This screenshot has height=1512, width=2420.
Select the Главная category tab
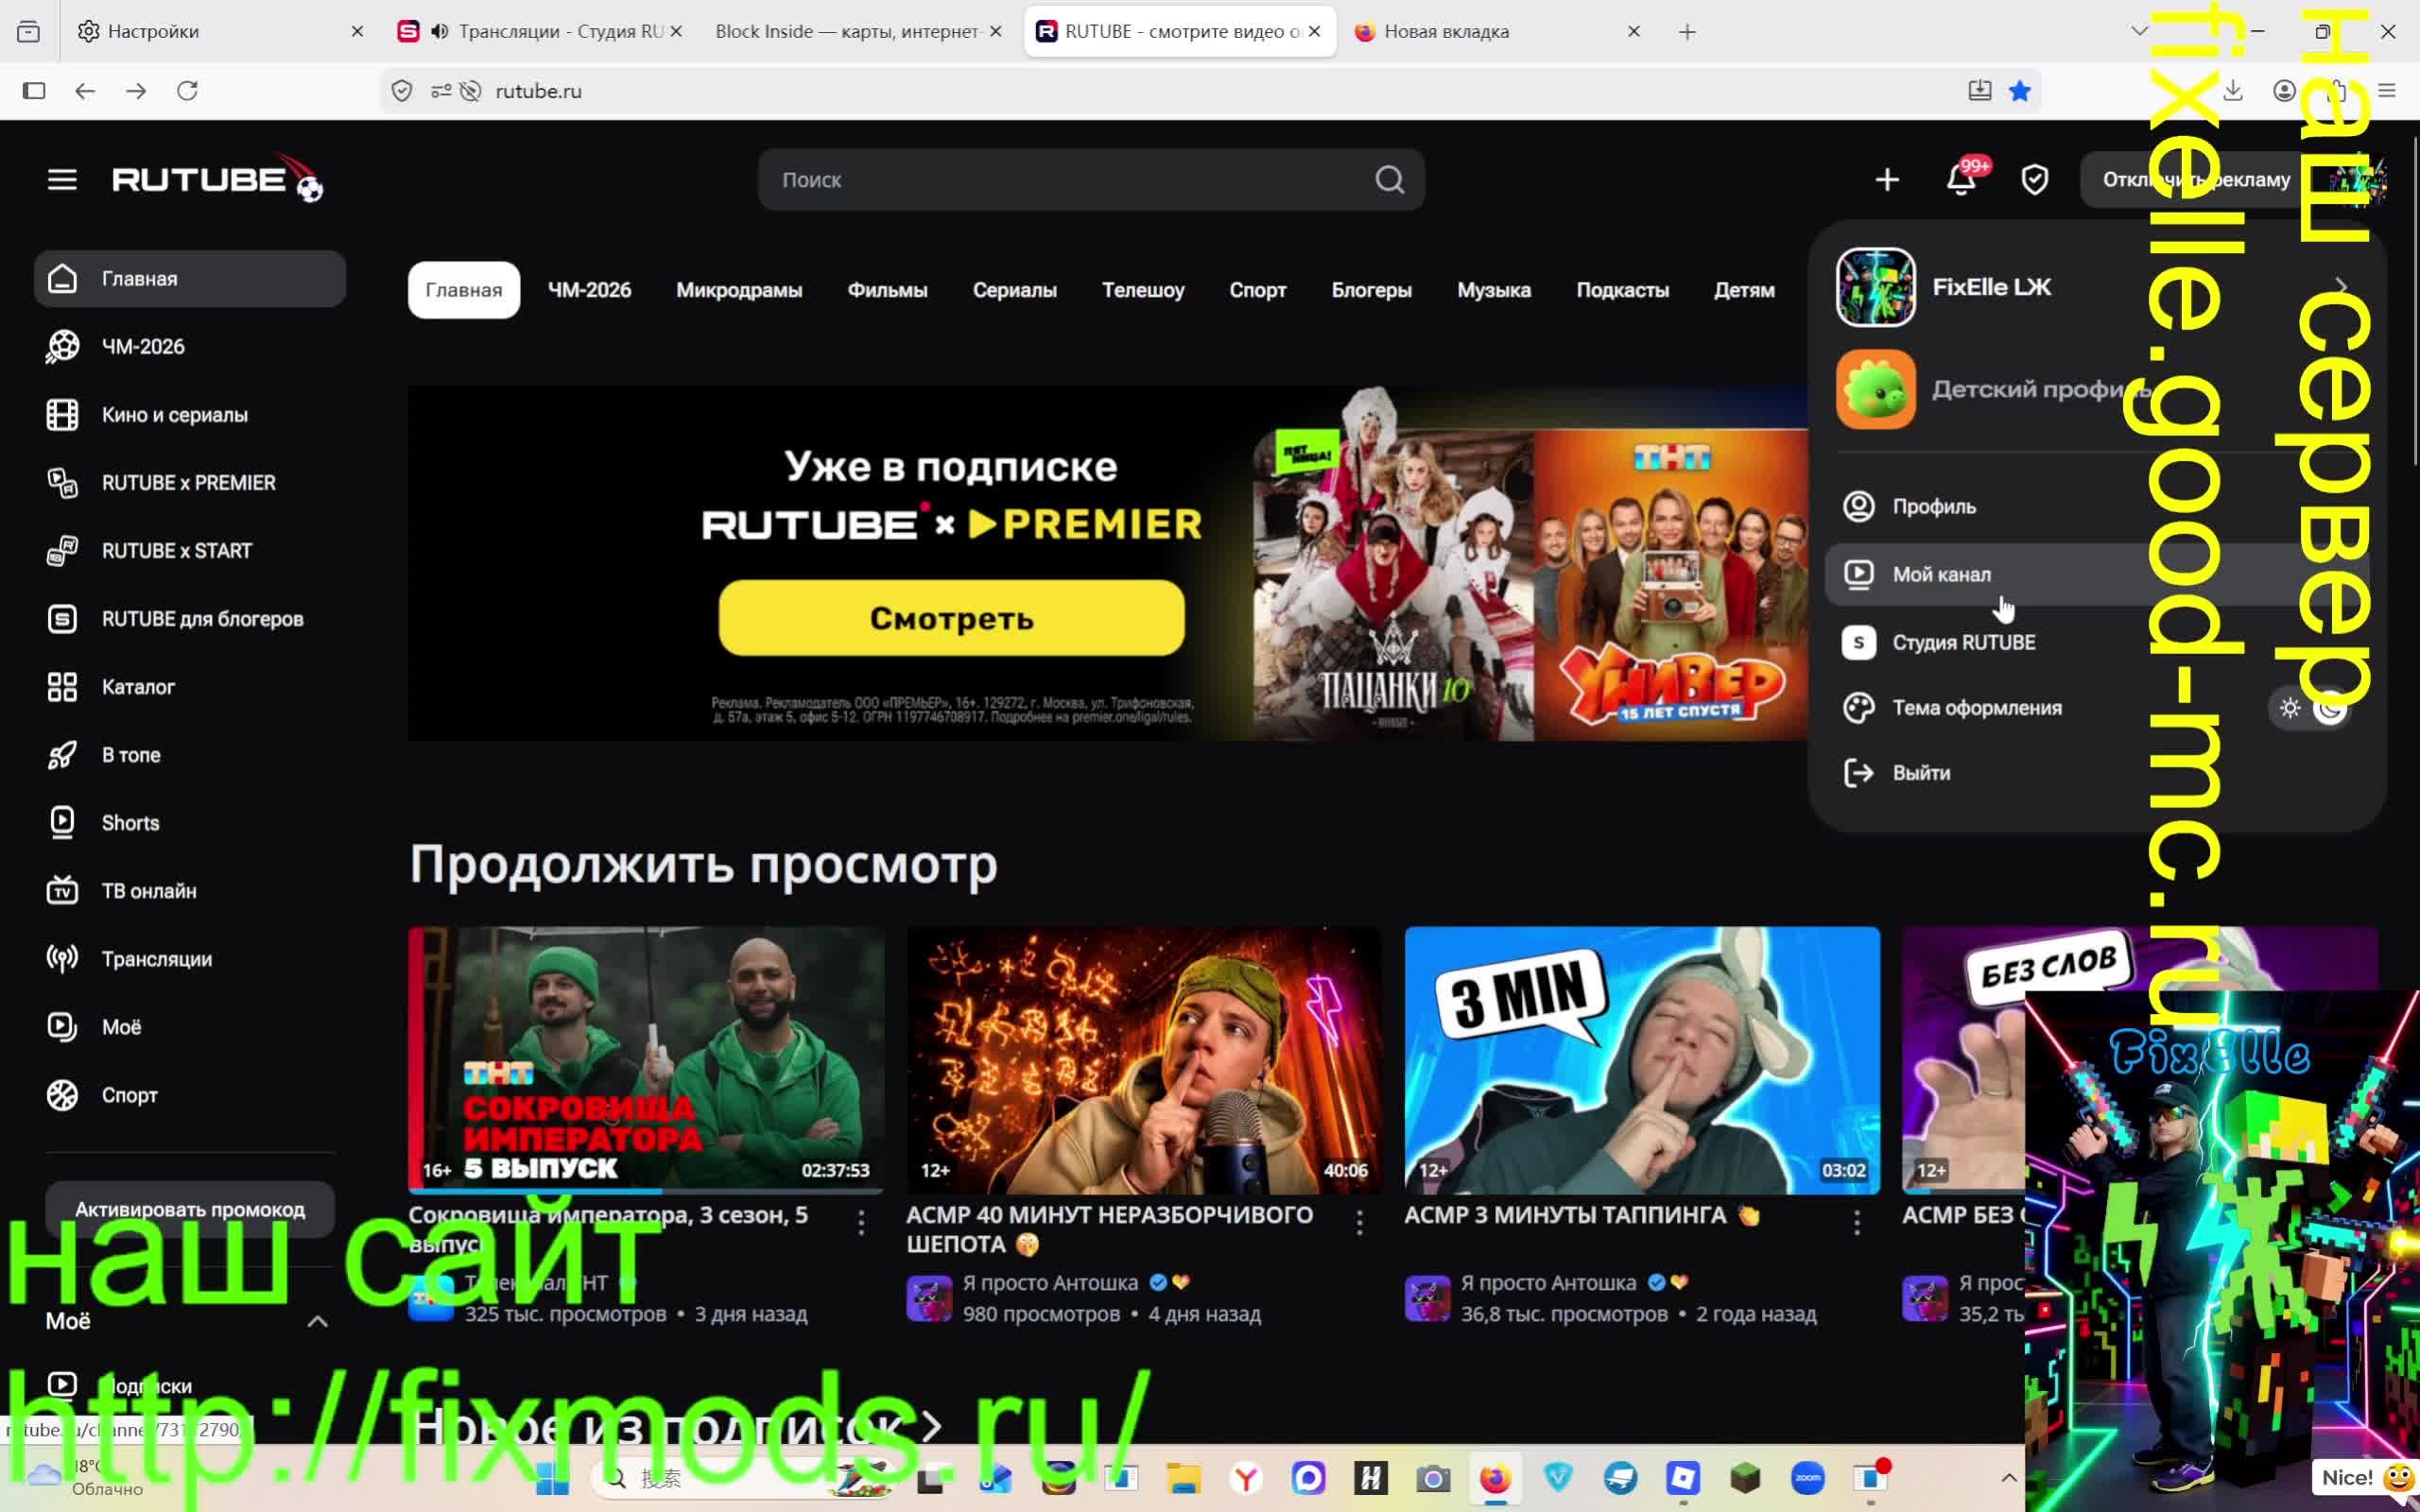464,290
